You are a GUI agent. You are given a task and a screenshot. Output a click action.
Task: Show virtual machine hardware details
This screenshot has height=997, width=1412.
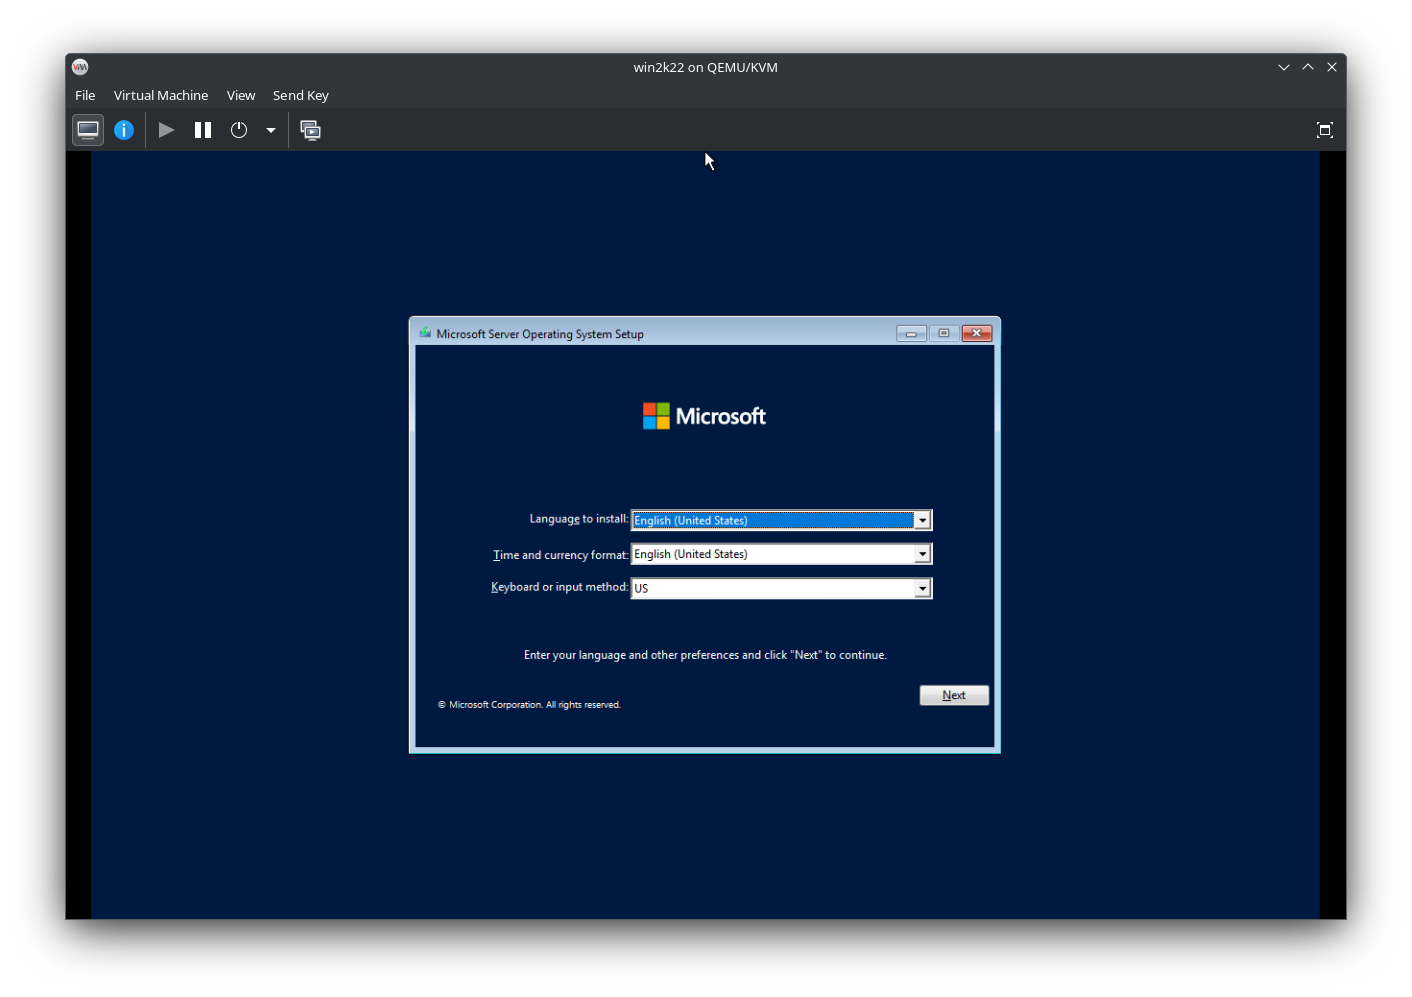123,130
